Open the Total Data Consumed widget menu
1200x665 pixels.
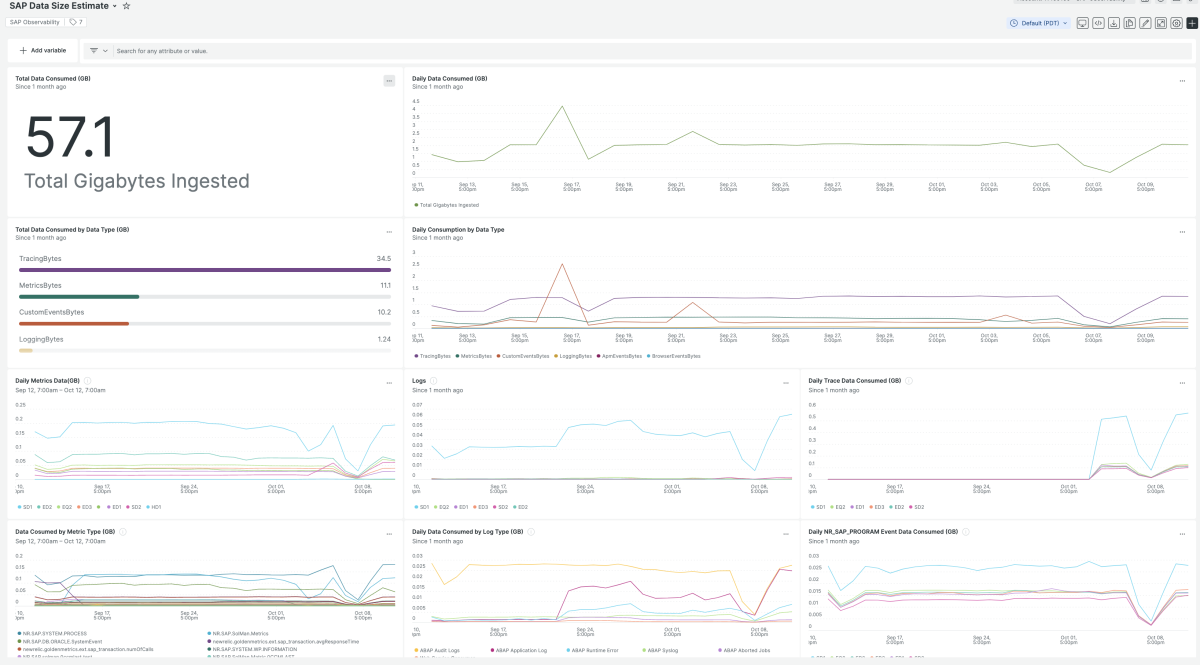(x=389, y=81)
